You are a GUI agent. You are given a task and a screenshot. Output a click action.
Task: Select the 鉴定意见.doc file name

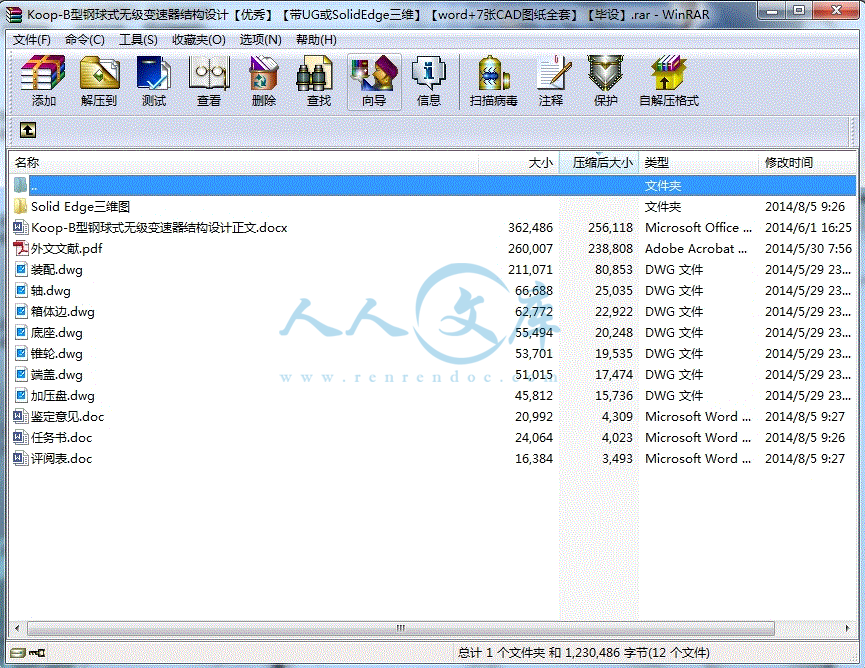point(67,416)
